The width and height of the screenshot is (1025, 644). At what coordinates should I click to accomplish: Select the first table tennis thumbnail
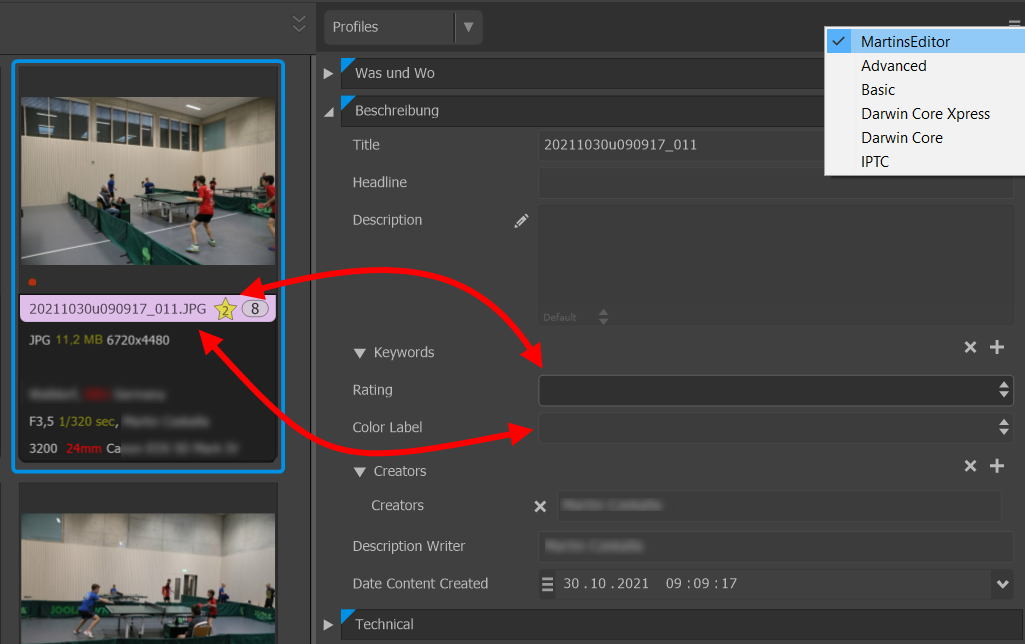click(148, 181)
